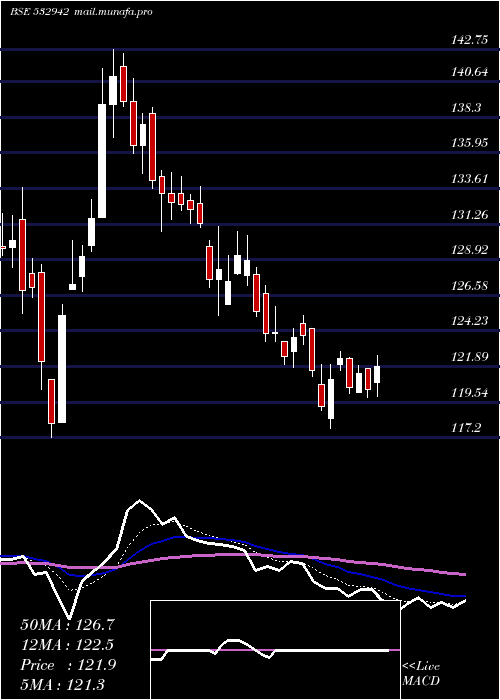Click the <<Live MACD label
500x700 pixels.
tap(421, 673)
